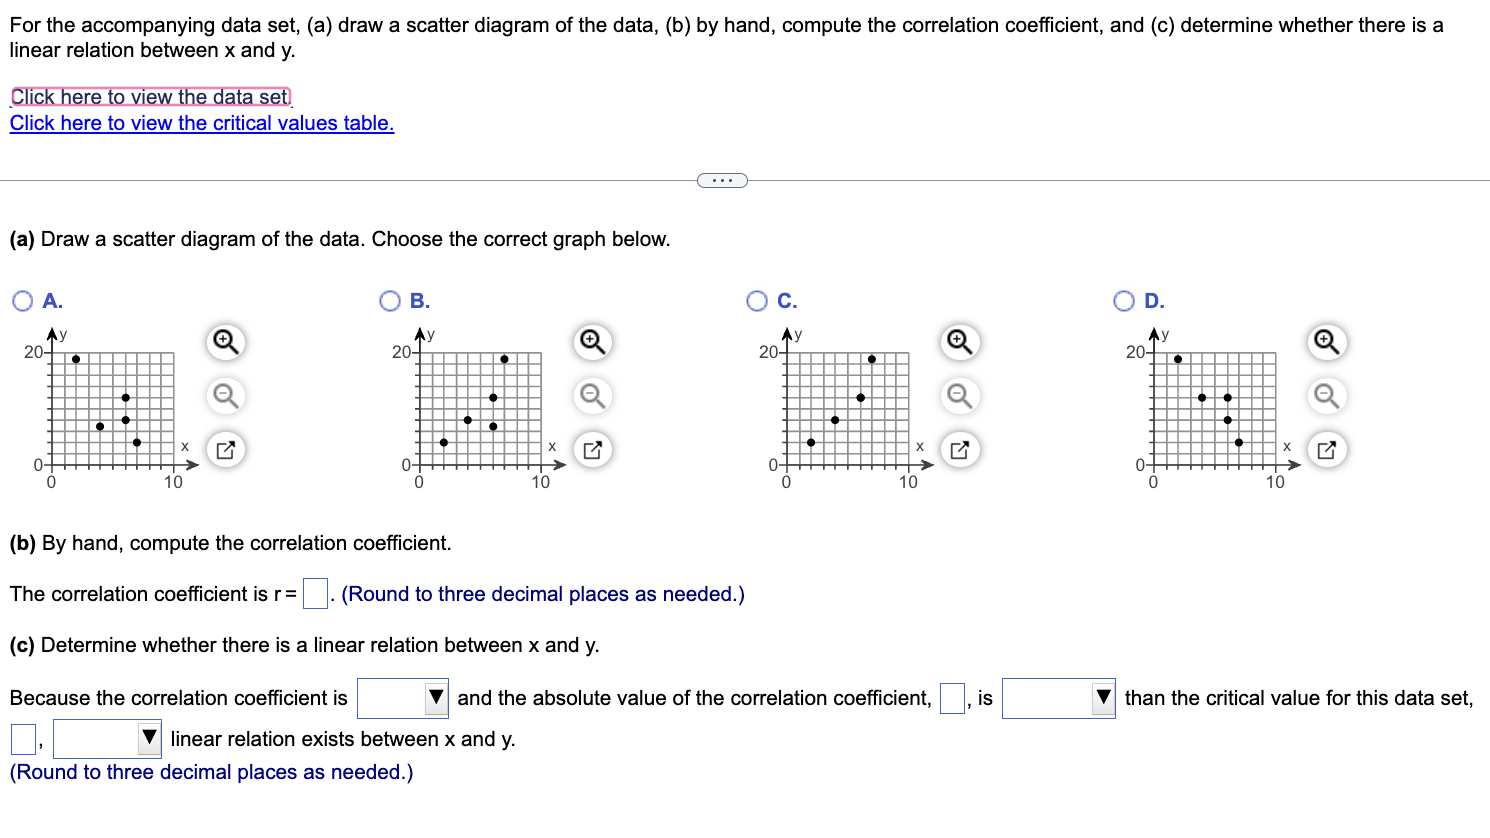Click the zoom-out magnifier on graph C
Screen dimensions: 1490x838
pyautogui.click(x=960, y=396)
